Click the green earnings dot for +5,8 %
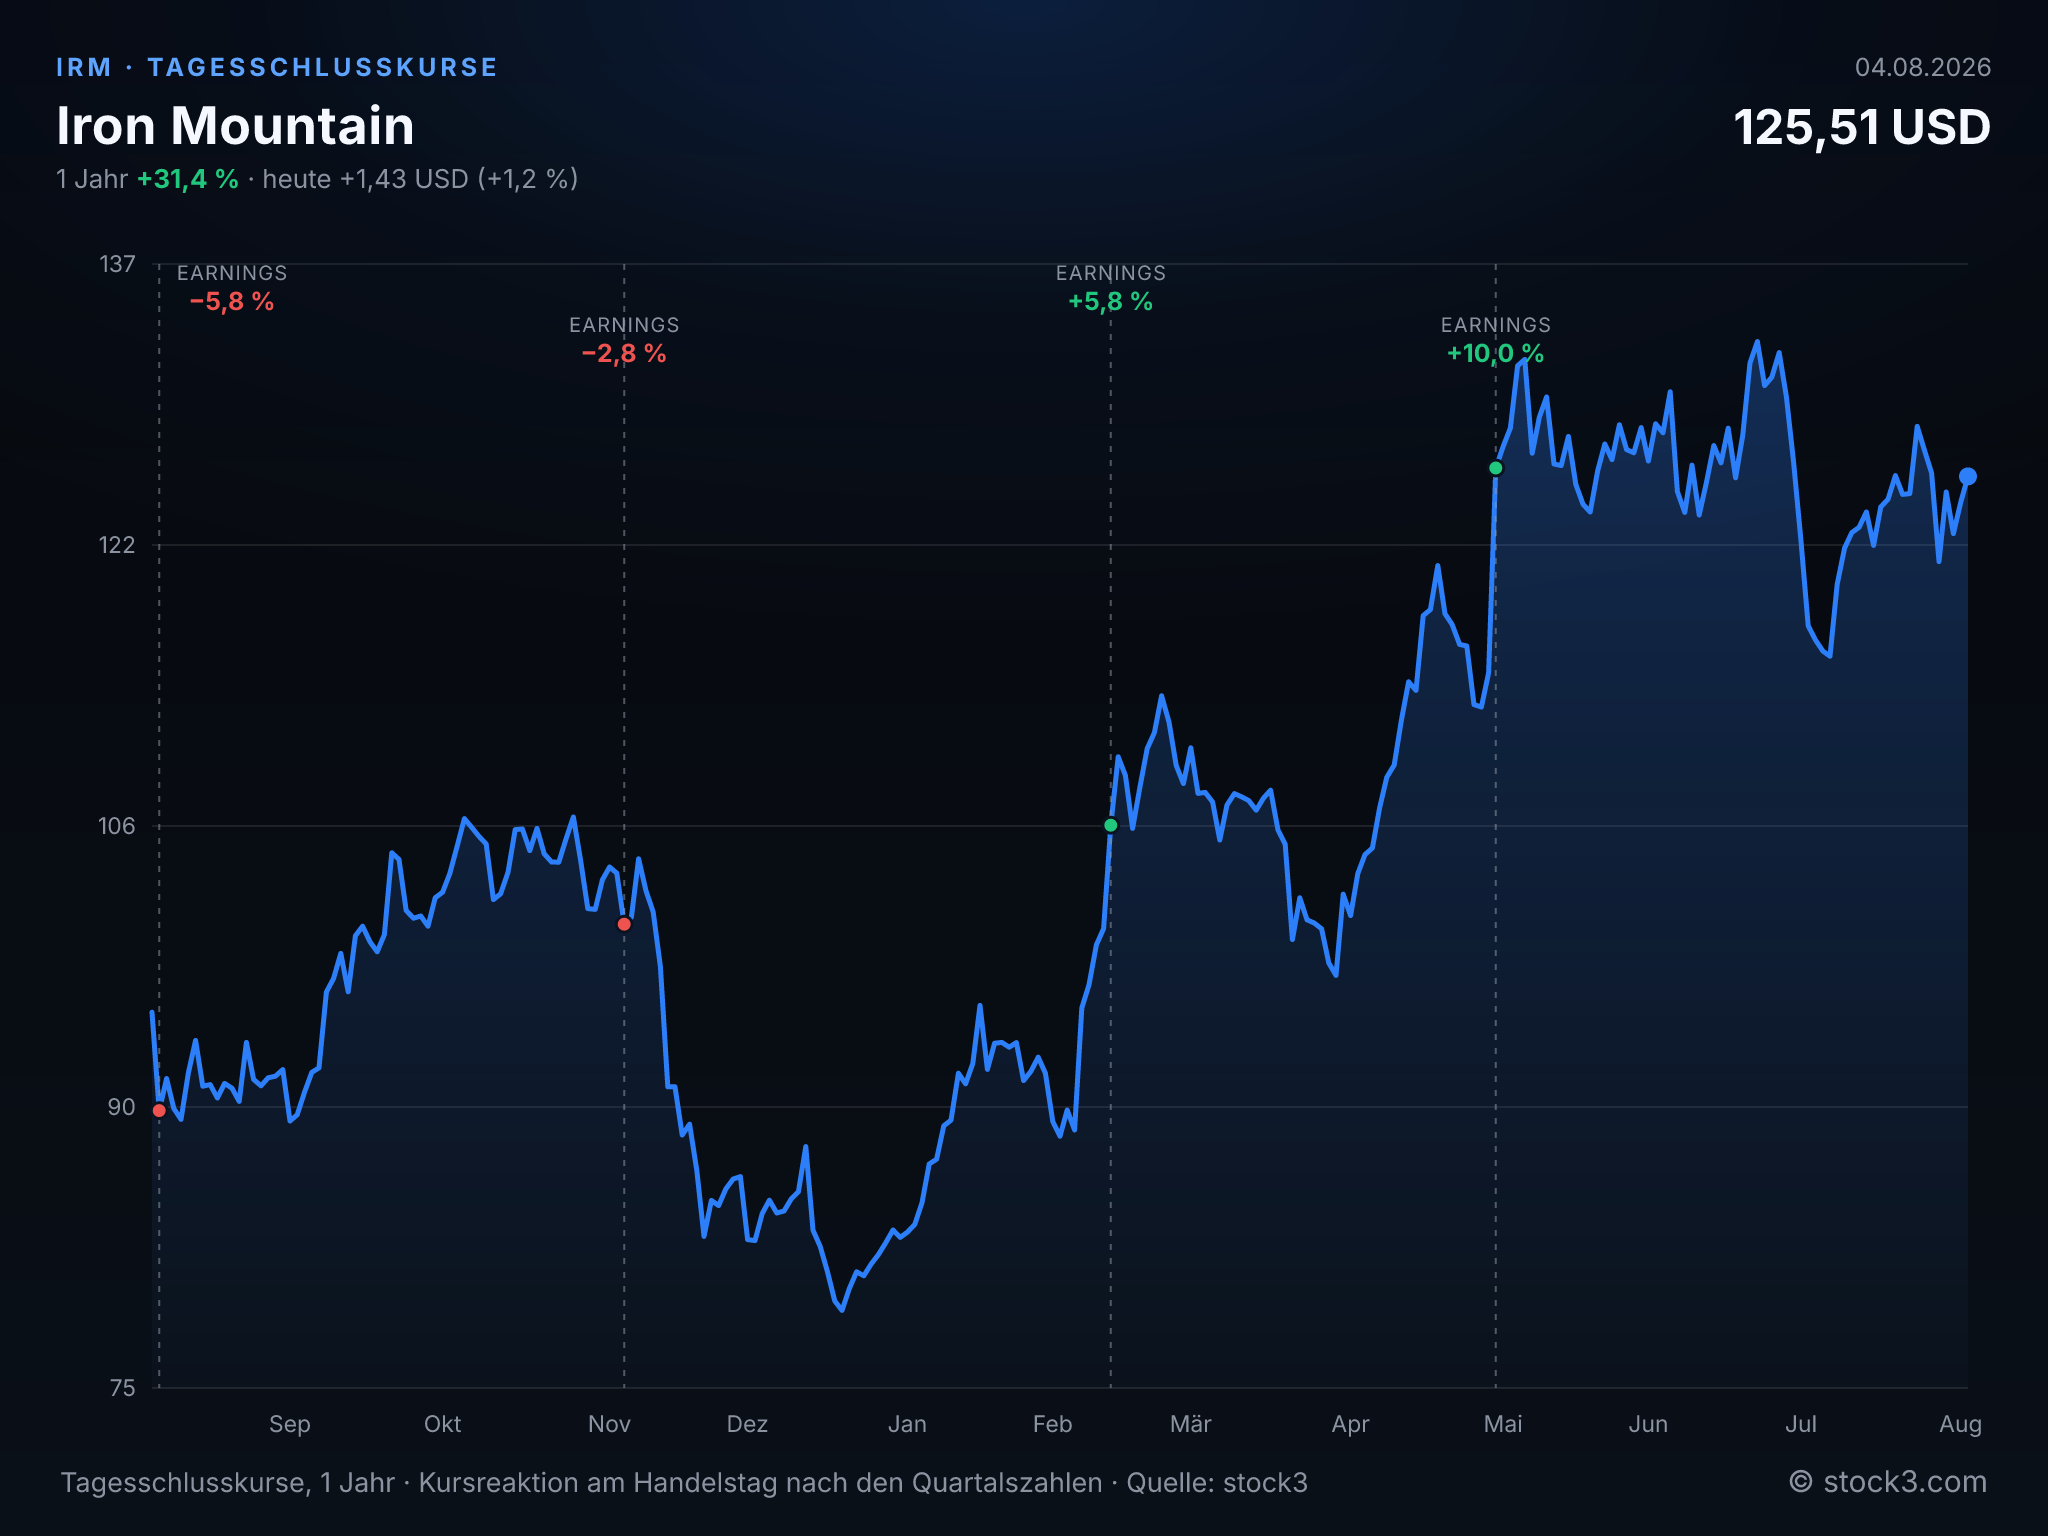Image resolution: width=2048 pixels, height=1536 pixels. [x=1110, y=825]
